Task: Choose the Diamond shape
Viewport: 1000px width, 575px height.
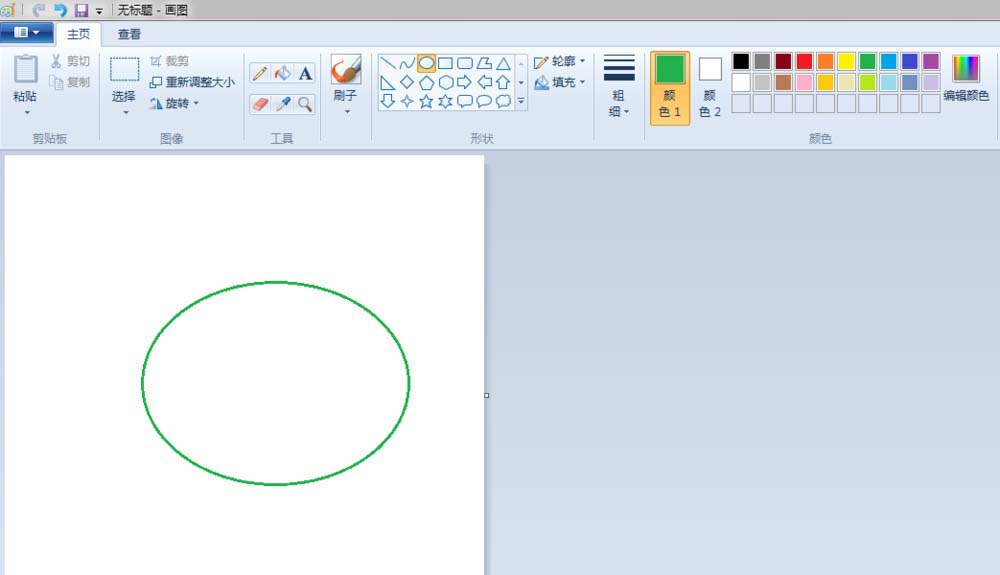Action: [x=407, y=82]
